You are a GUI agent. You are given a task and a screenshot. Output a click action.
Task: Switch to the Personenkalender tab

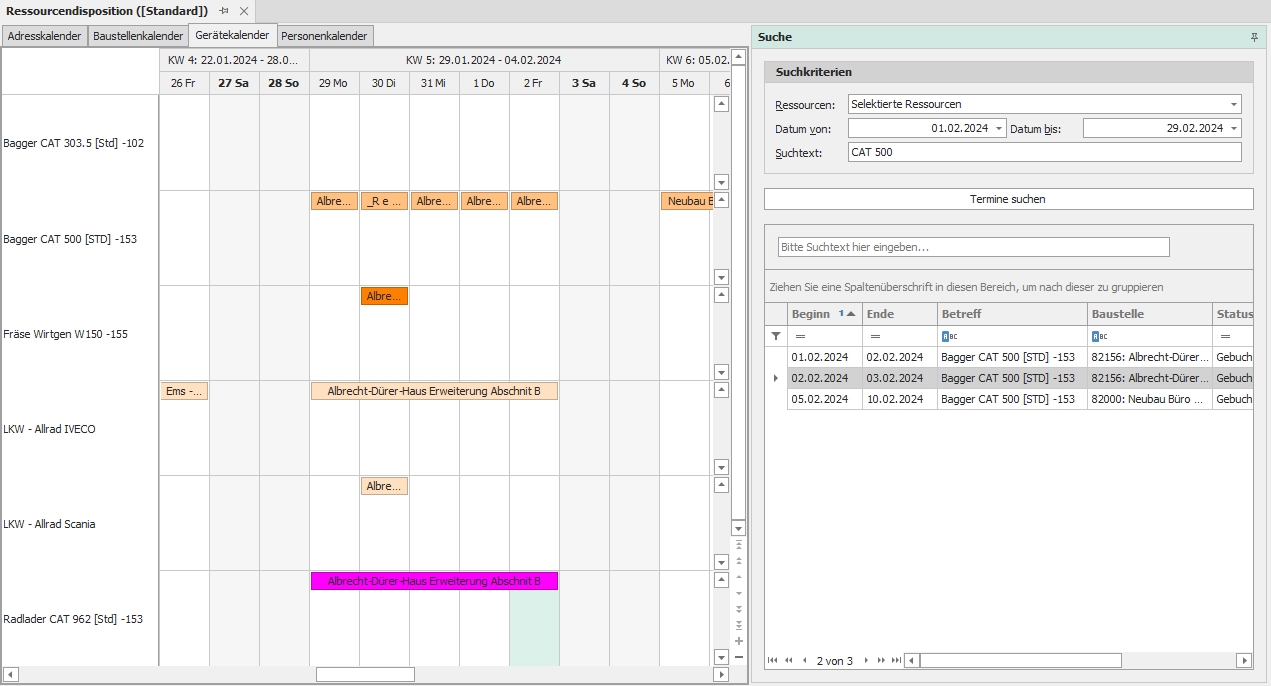324,36
